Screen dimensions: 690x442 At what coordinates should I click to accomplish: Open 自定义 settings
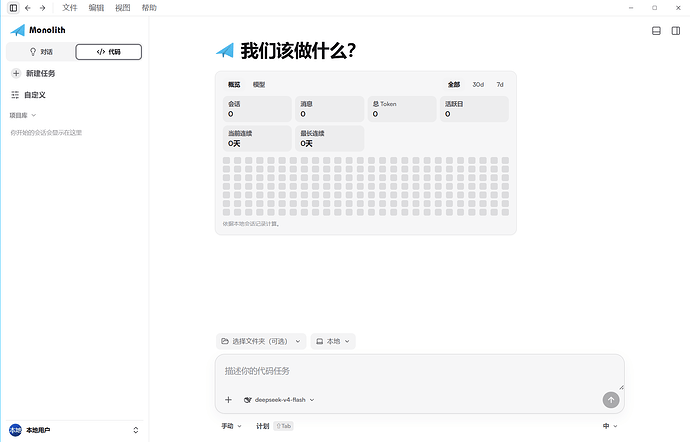coord(29,95)
